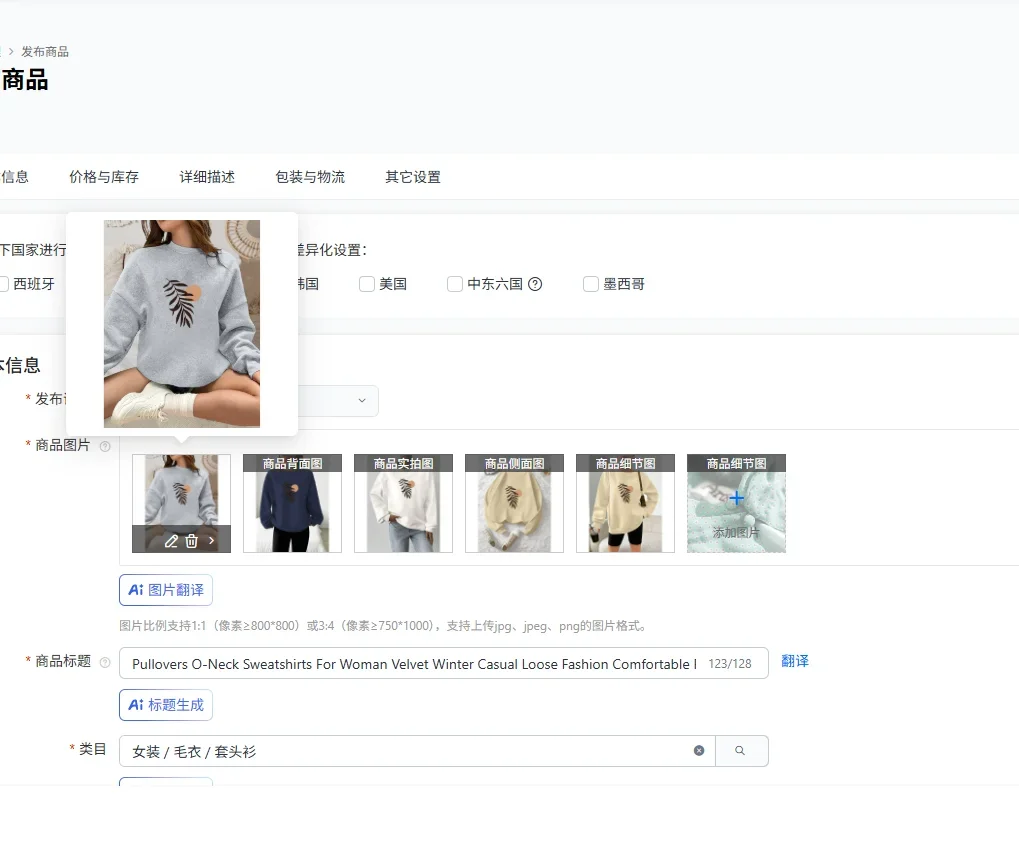Clear the category field using the x icon

pos(699,751)
